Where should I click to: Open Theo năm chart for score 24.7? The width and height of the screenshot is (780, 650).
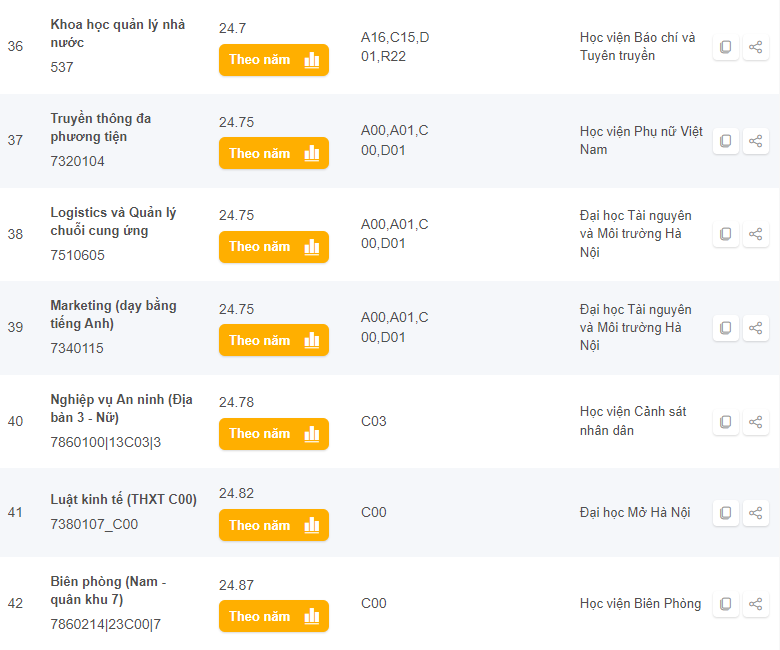click(x=273, y=60)
